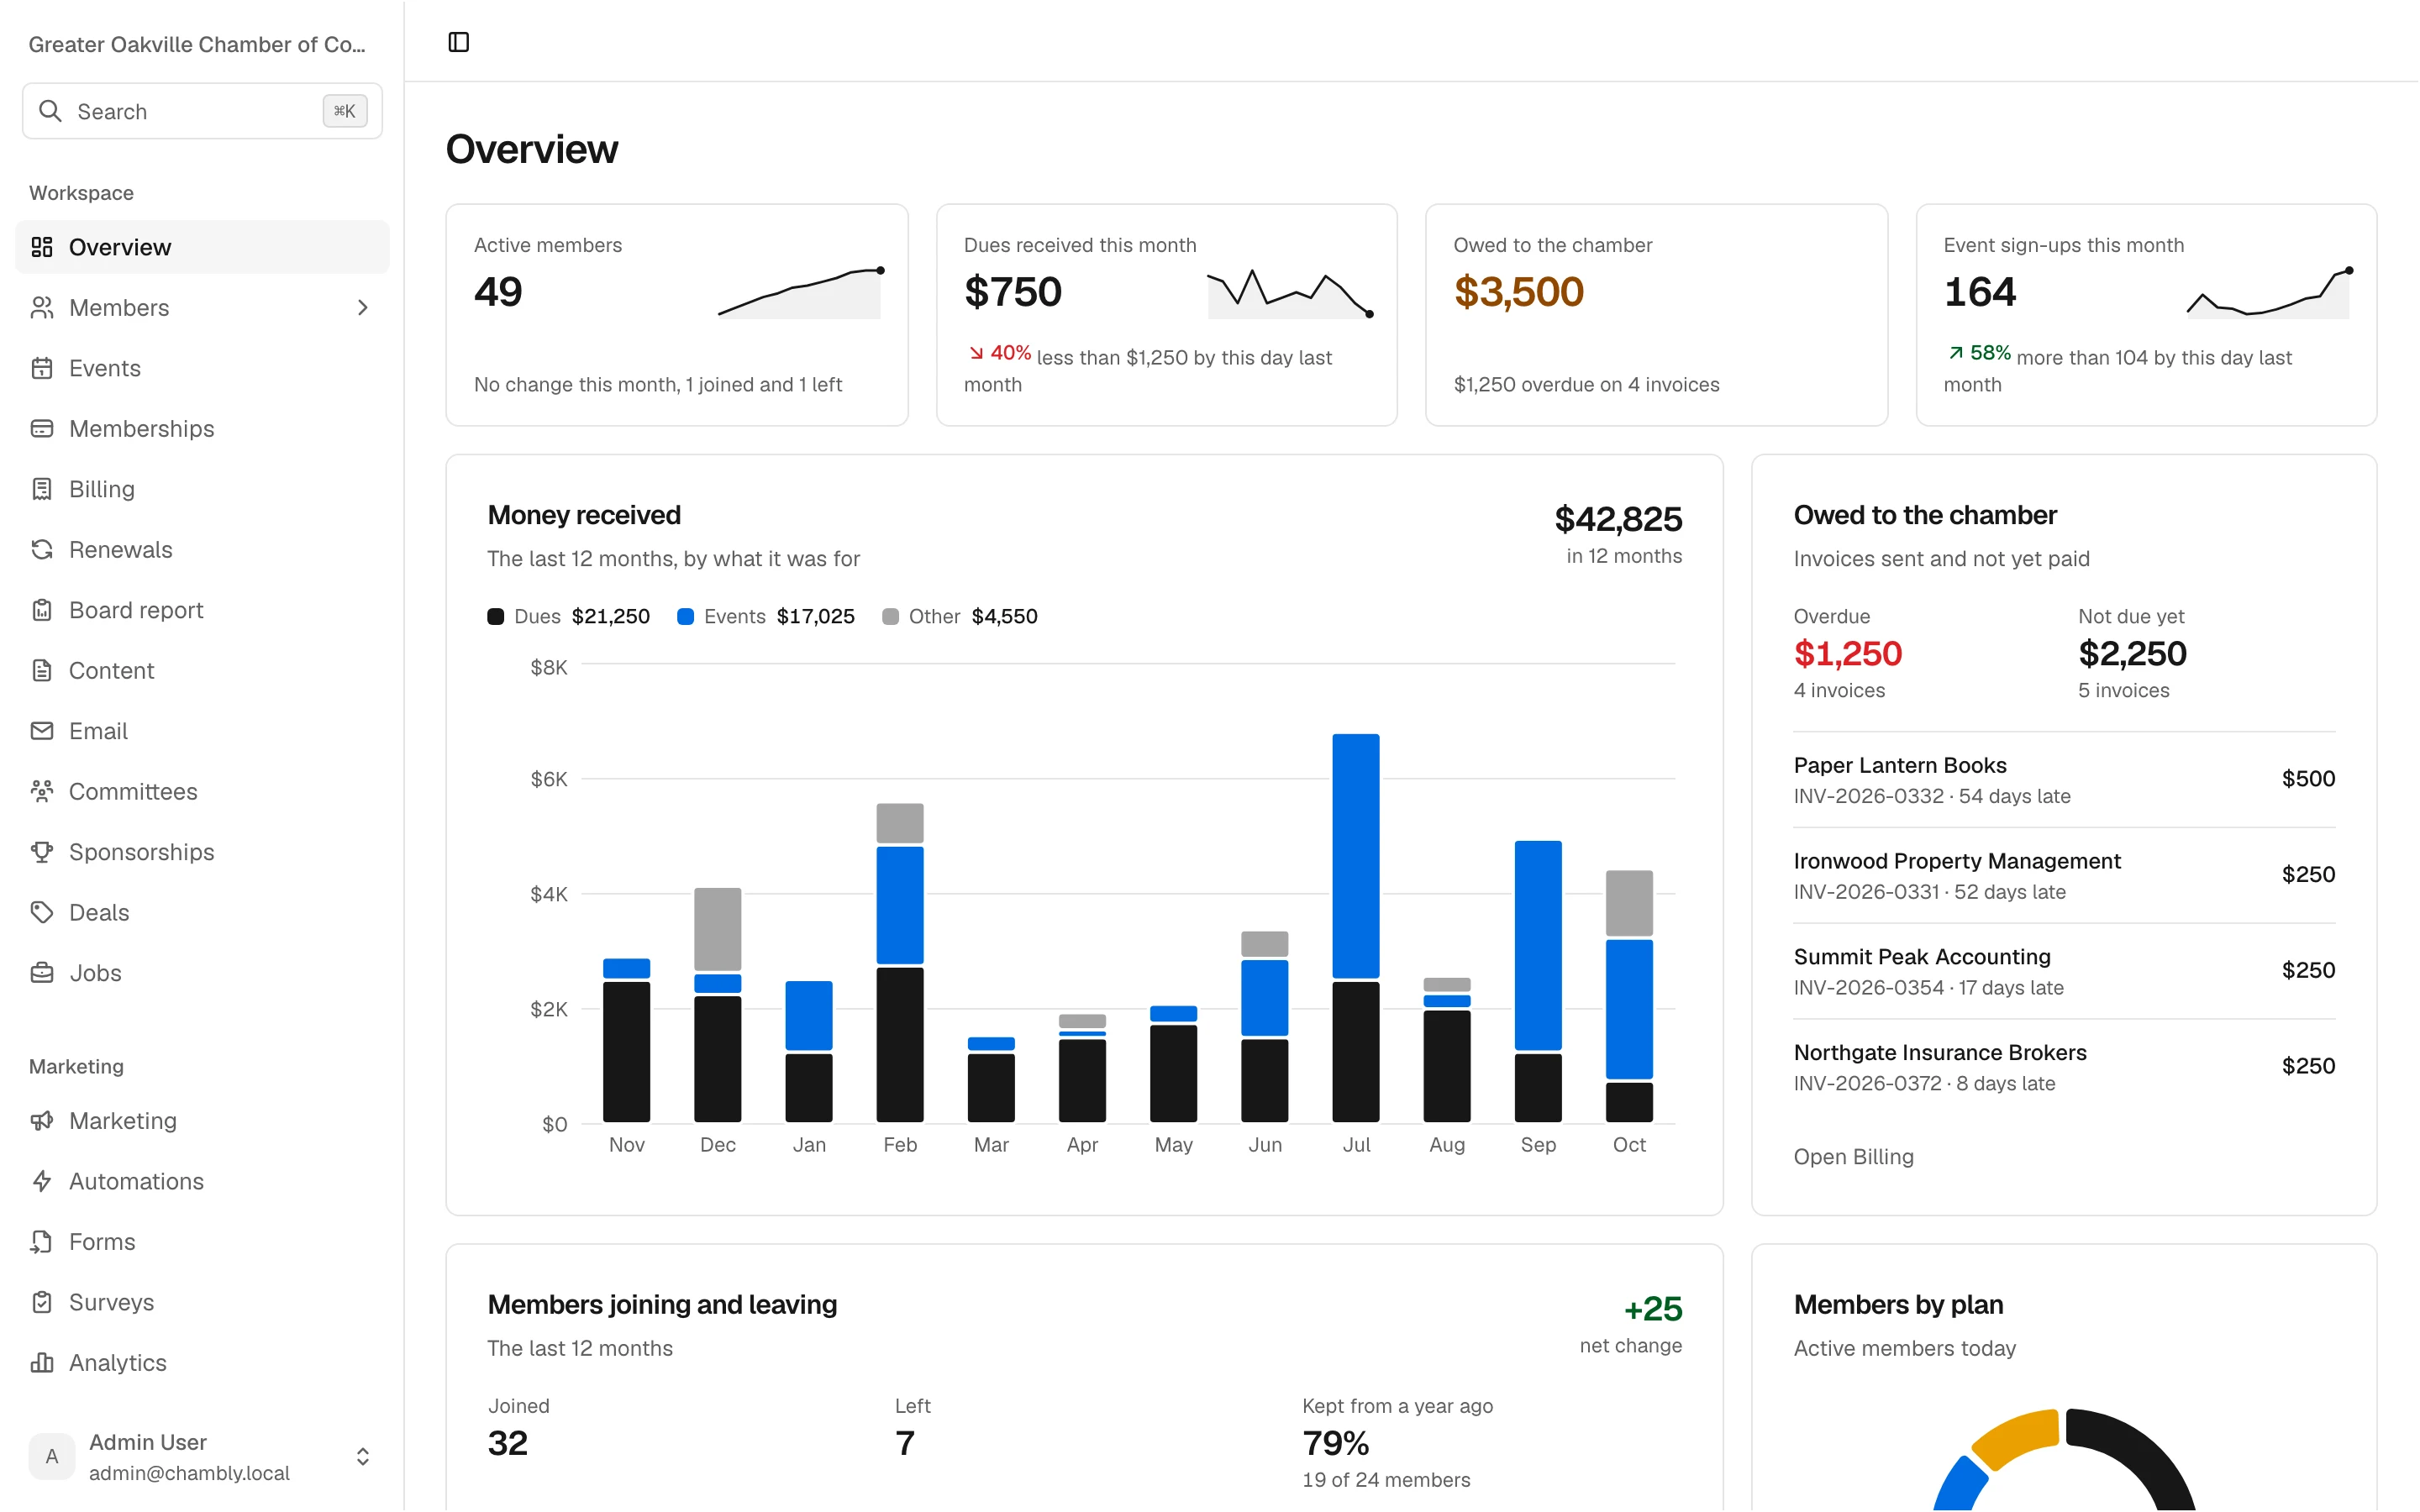Click the Surveys clipboard-check icon
Viewport: 2420px width, 1512px height.
(42, 1303)
